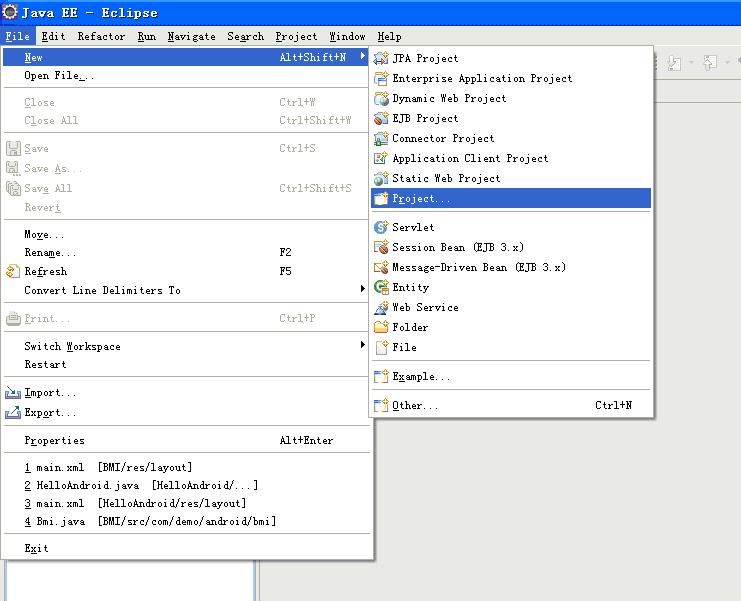Expand the Switch Workspace submenu arrow
The height and width of the screenshot is (601, 741).
click(x=362, y=344)
